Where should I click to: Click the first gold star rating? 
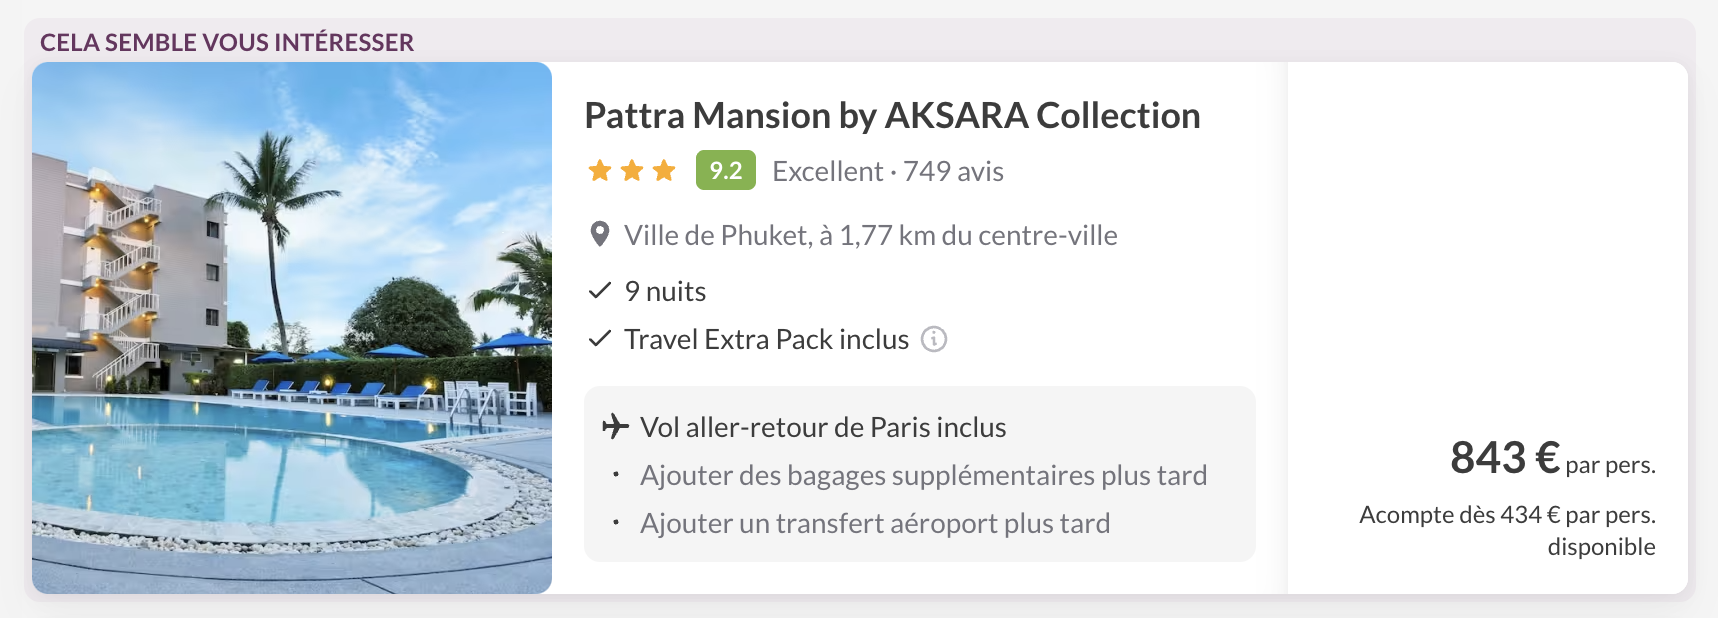600,171
